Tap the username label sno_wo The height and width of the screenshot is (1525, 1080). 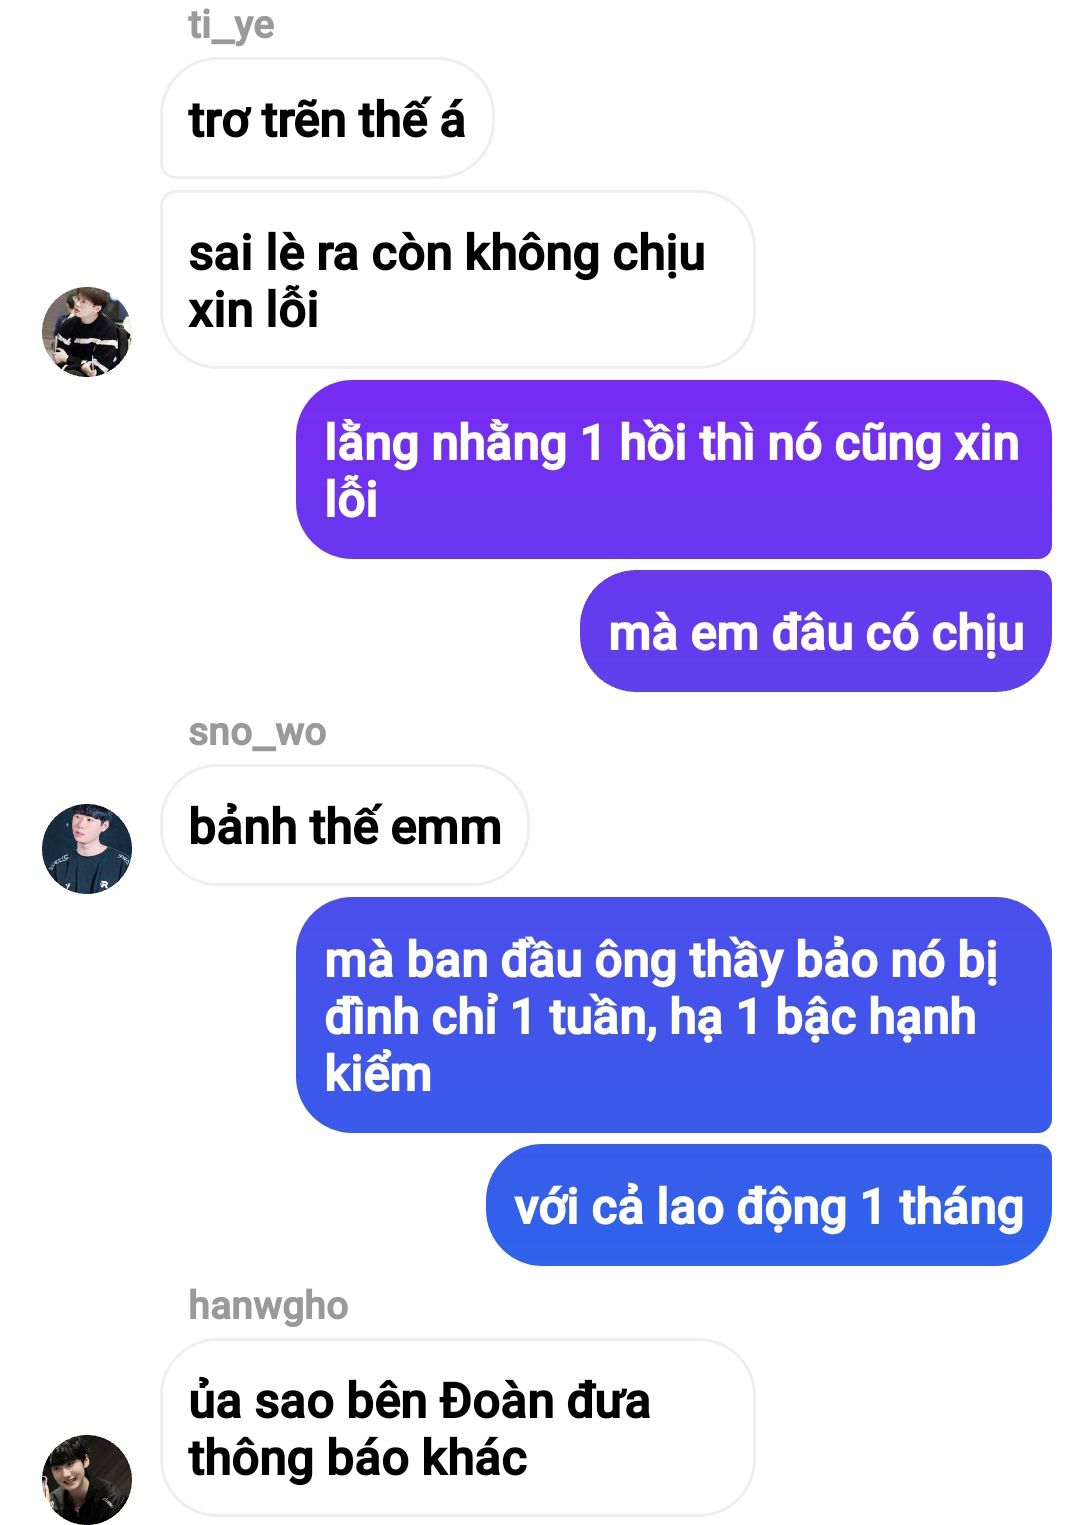257,732
